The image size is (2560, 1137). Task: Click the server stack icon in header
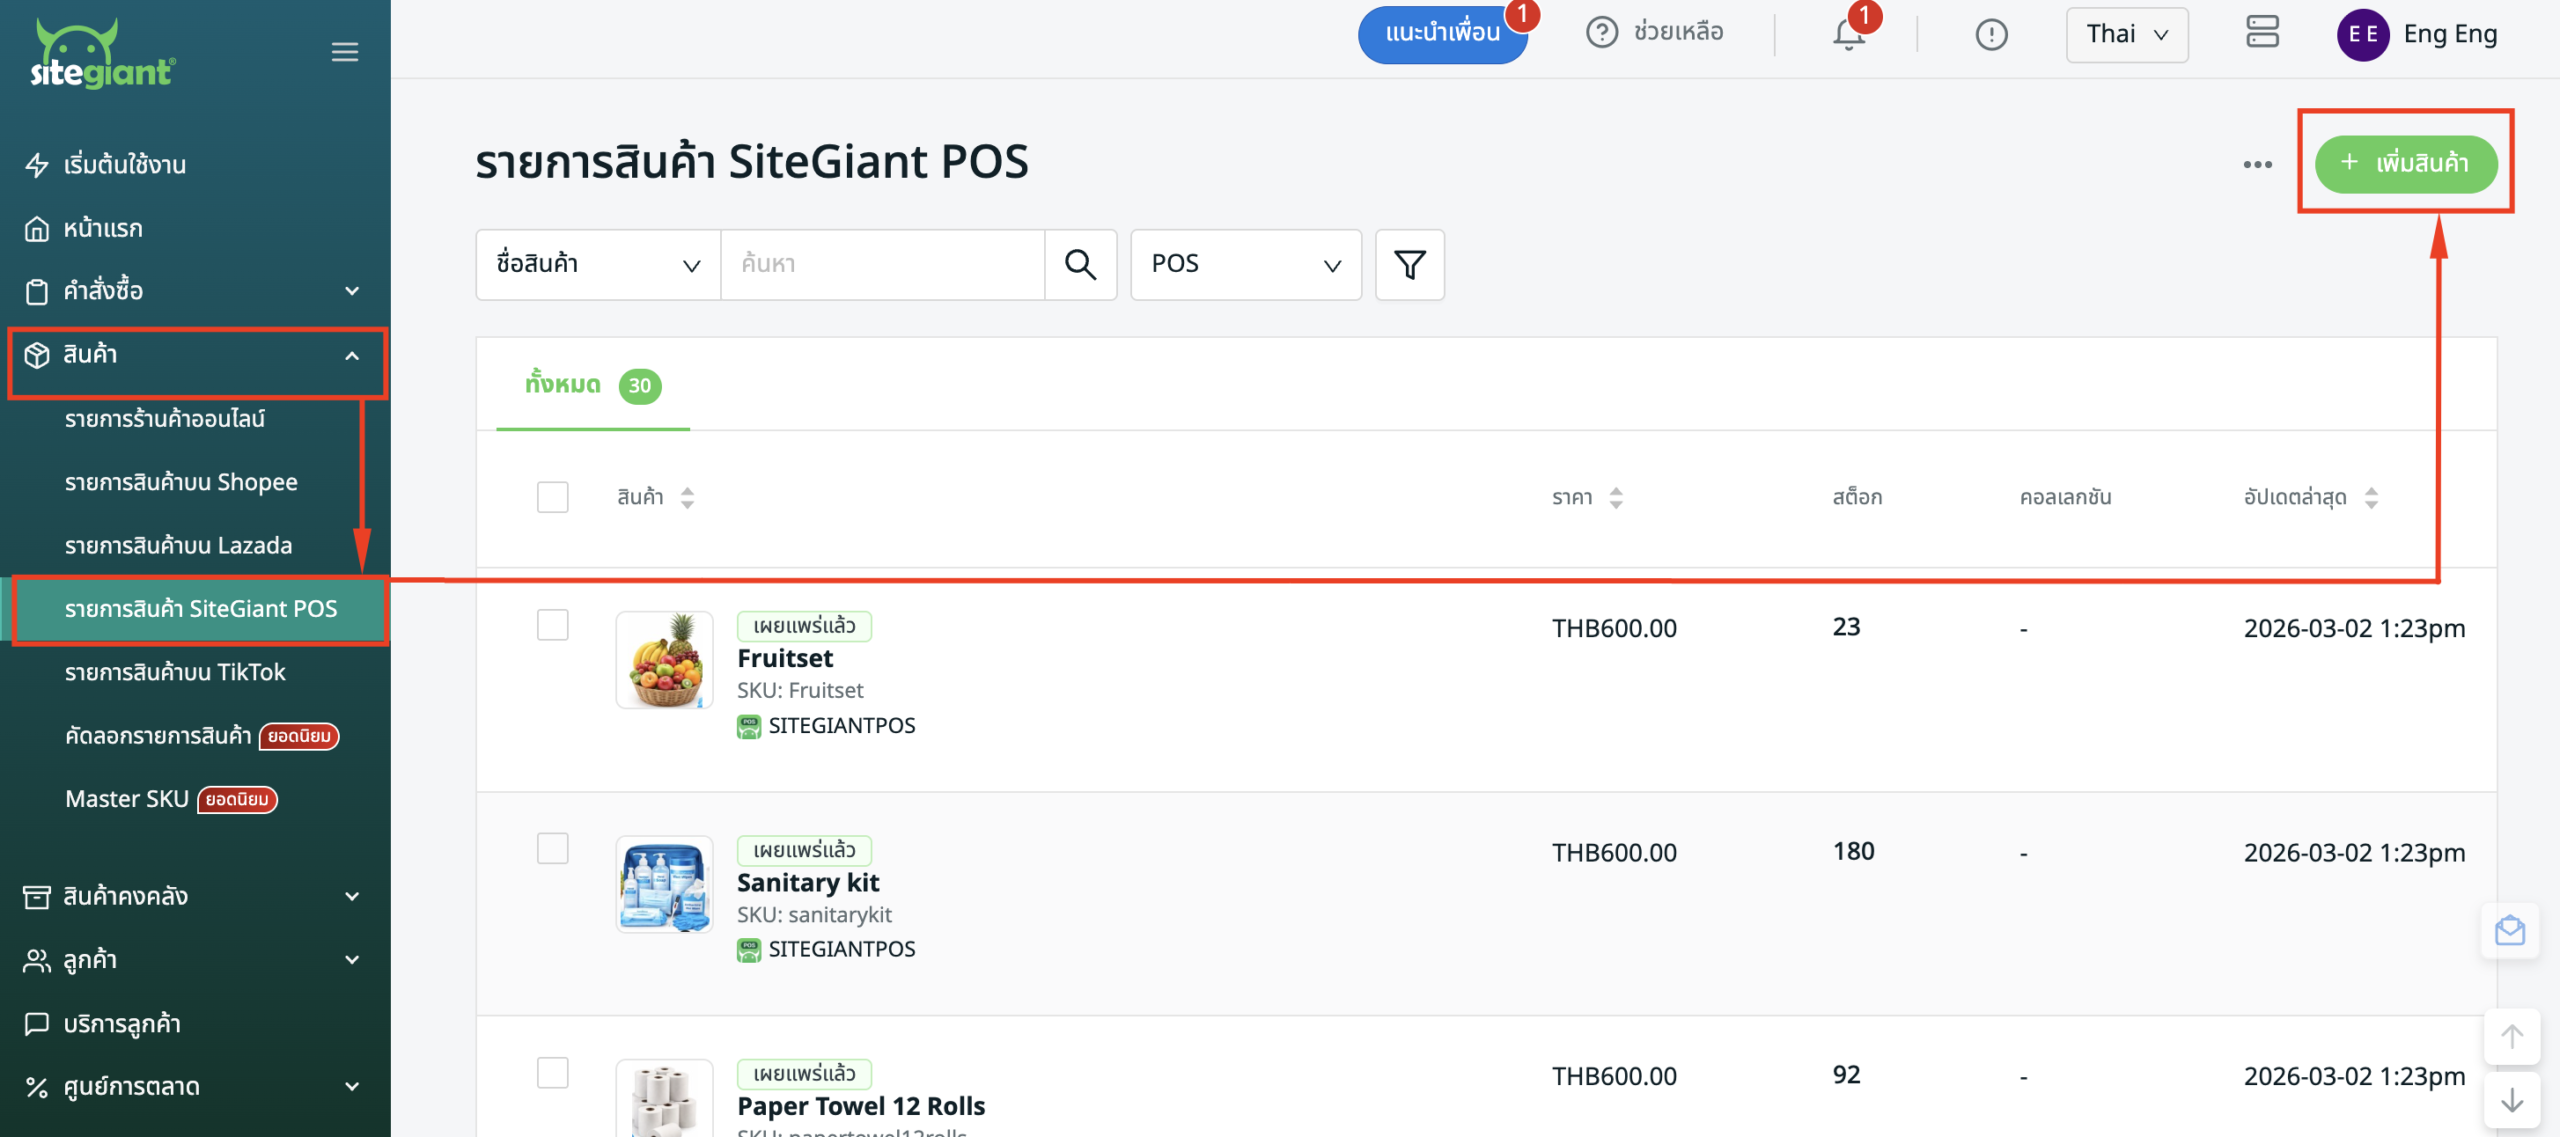(2262, 32)
